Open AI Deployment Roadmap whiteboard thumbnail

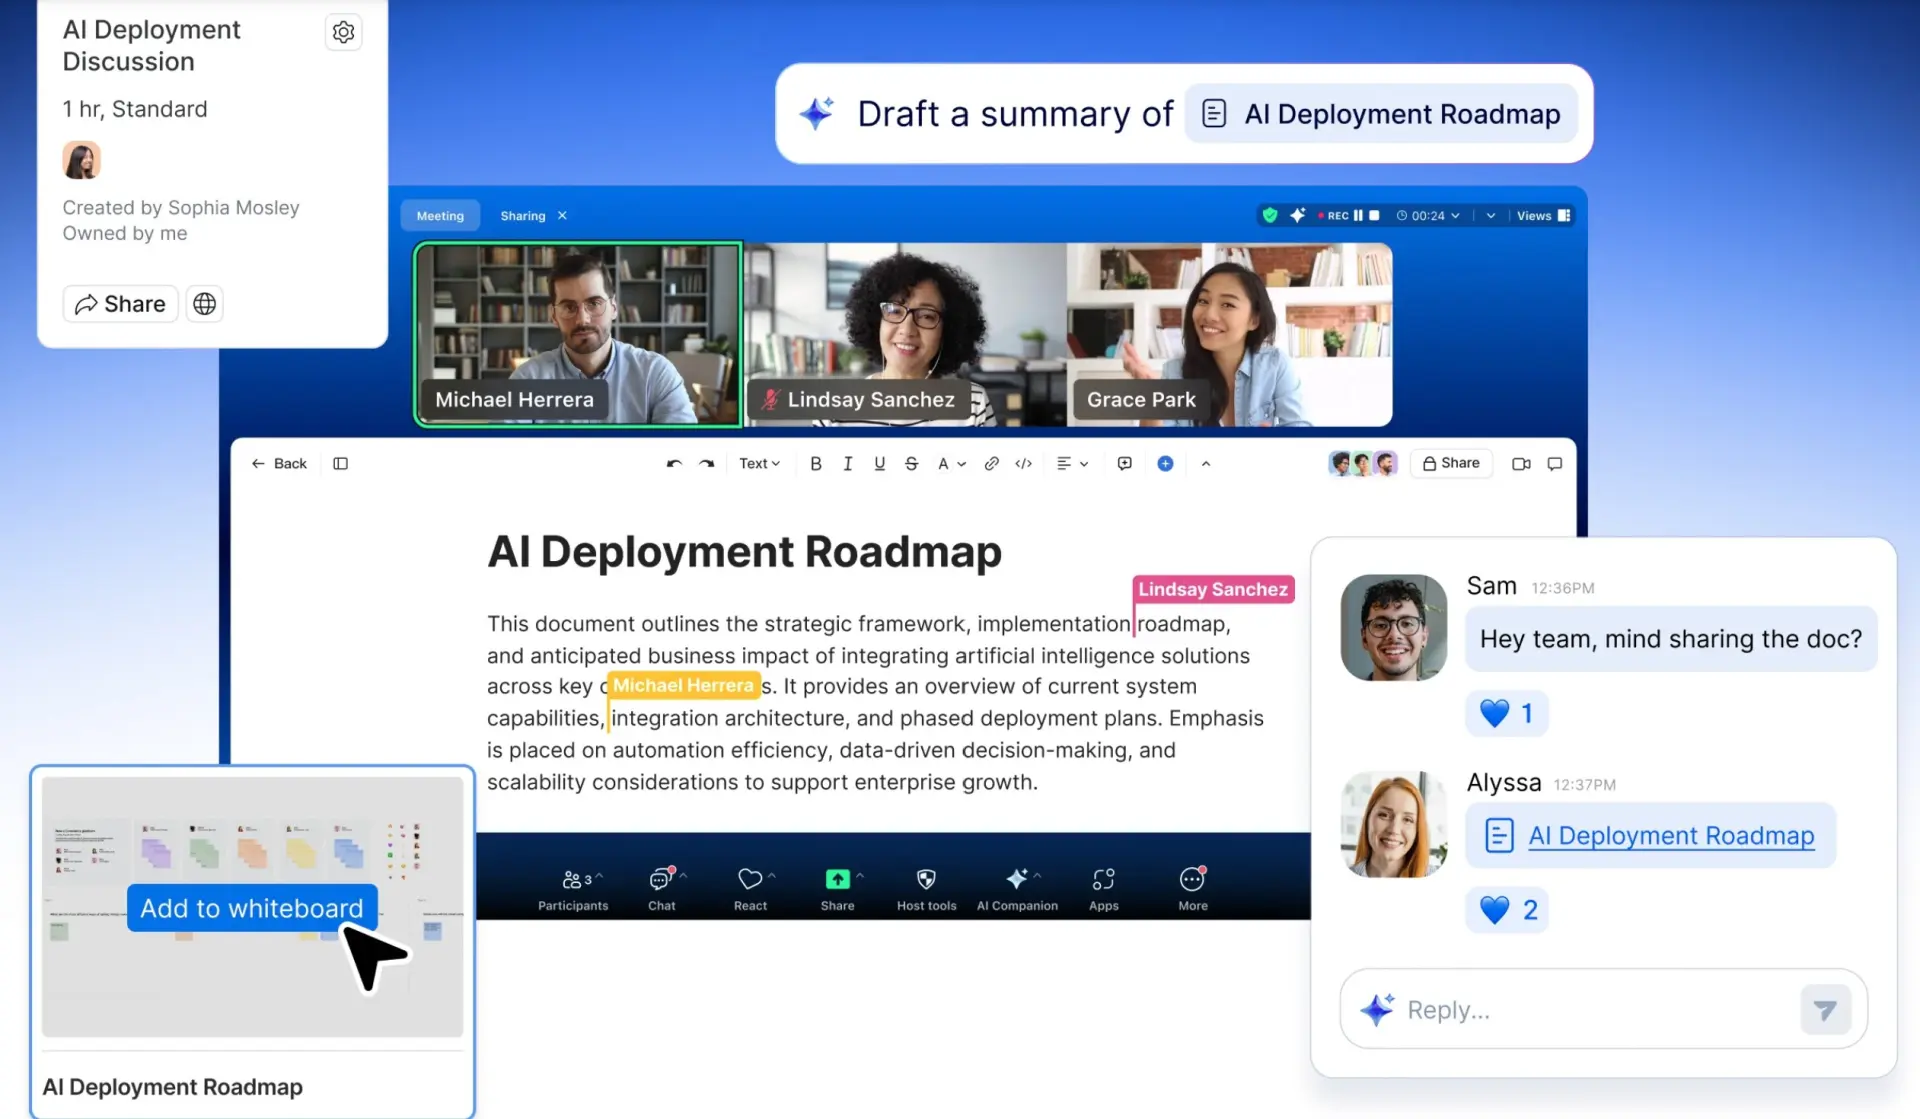pyautogui.click(x=252, y=906)
